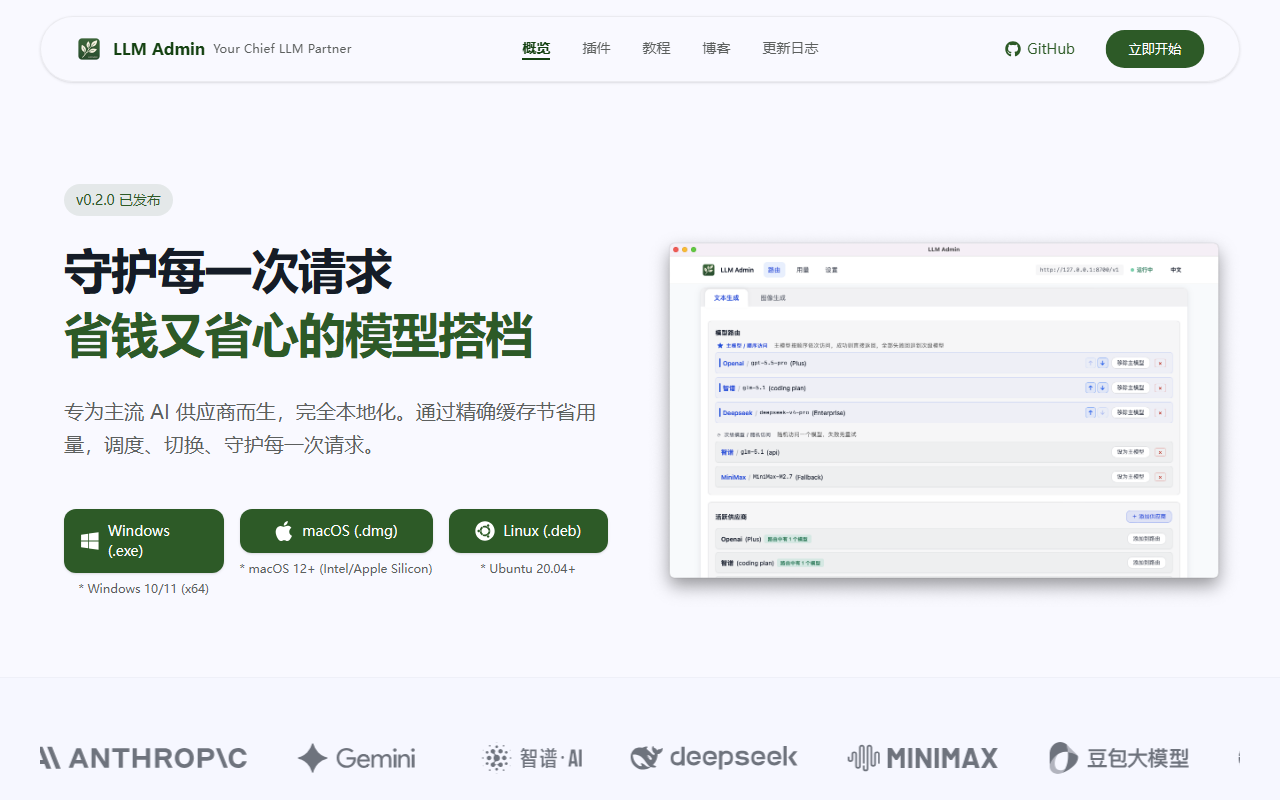Screen dimensions: 1280x800
Task: Click the red X on the glm-5.1 (api) row
Action: (1160, 452)
